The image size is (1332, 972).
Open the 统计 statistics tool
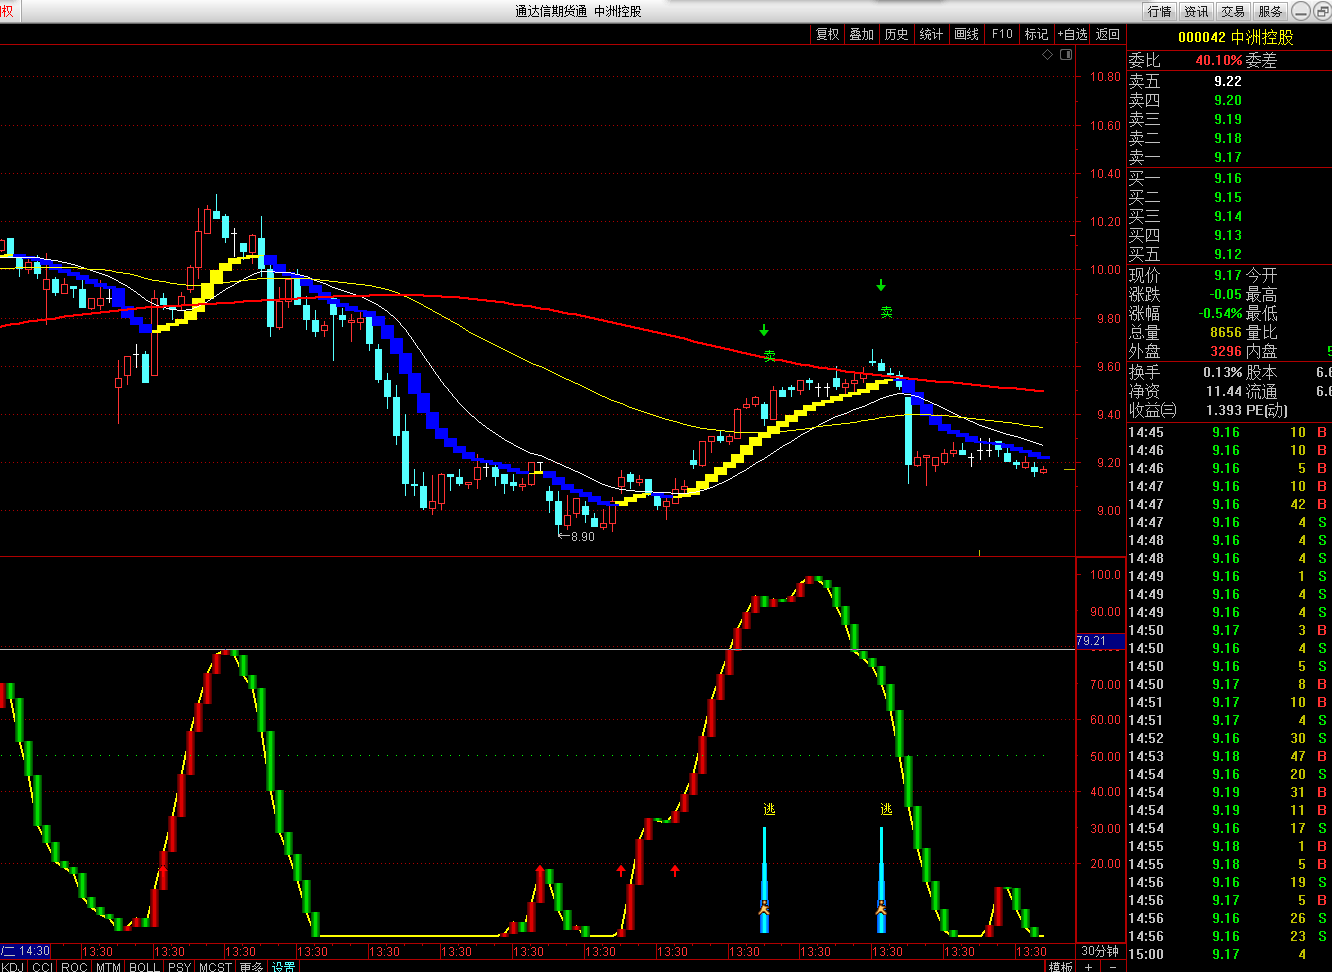tap(932, 34)
